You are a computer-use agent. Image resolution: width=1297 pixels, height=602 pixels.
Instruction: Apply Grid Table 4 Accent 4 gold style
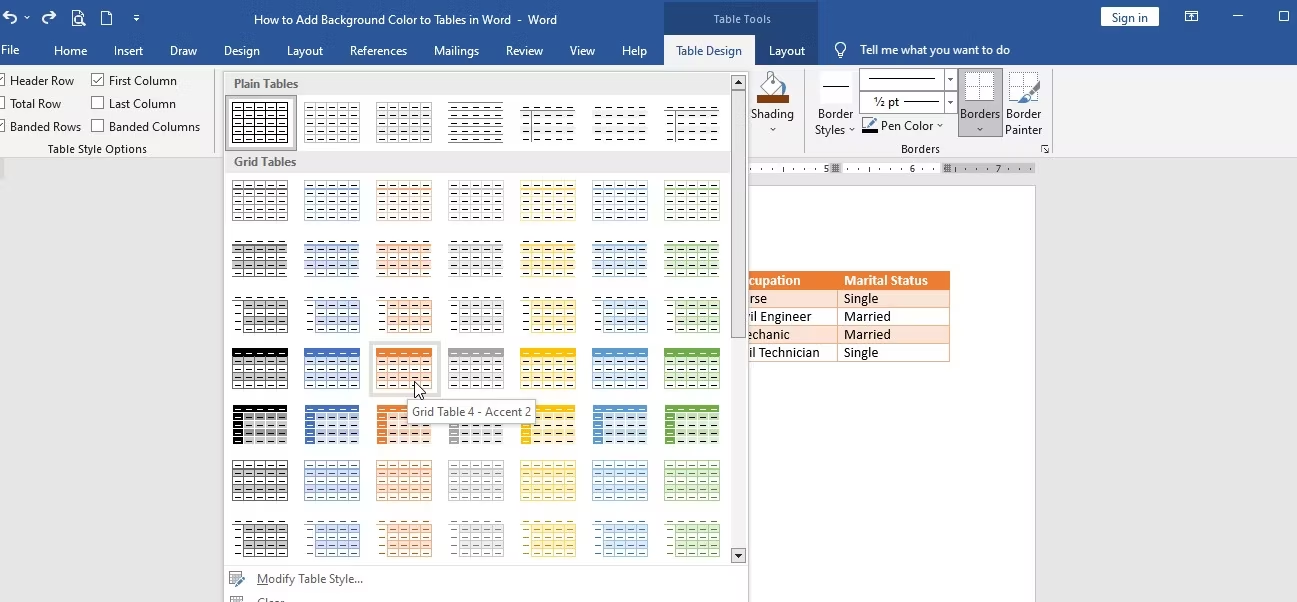click(x=548, y=369)
